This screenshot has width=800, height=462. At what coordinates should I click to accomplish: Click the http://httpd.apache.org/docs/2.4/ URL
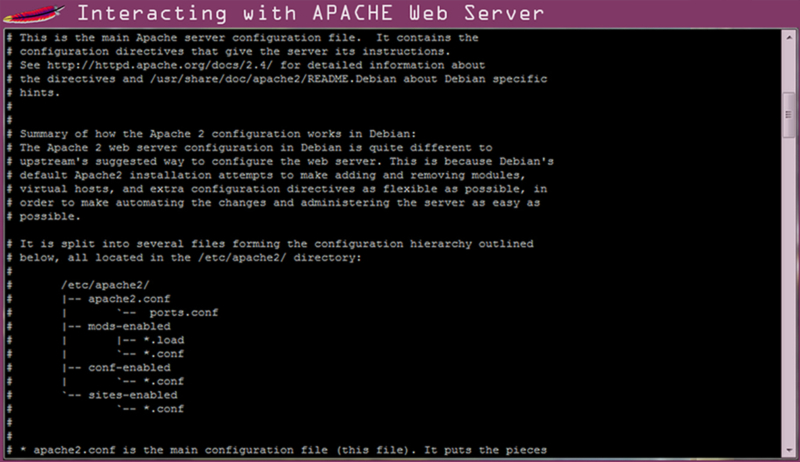click(160, 65)
